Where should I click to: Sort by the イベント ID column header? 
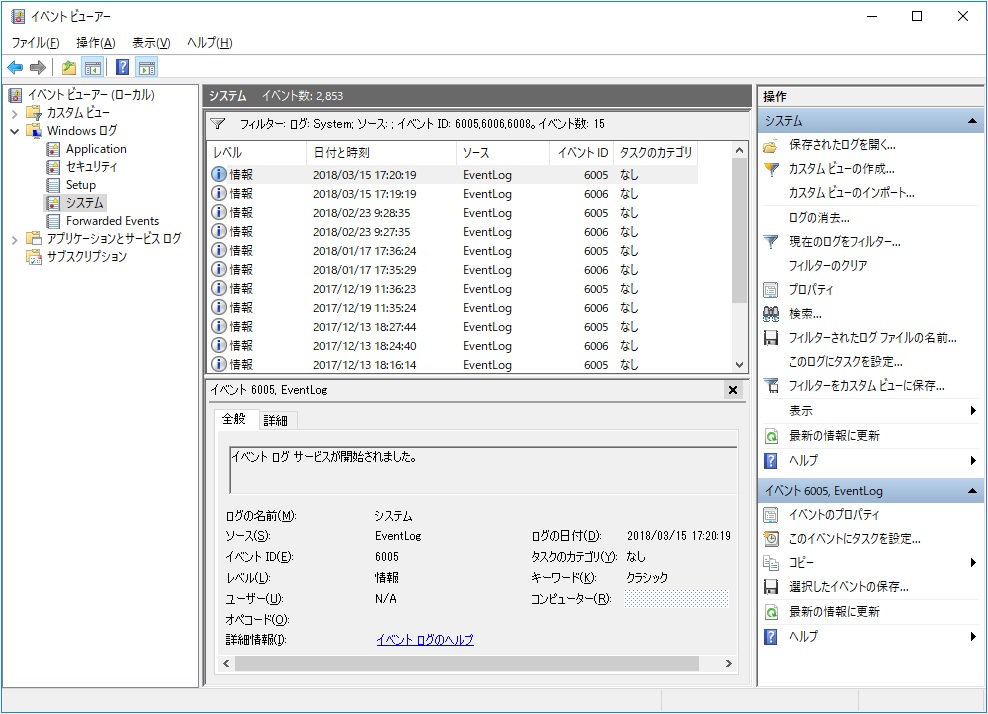click(x=582, y=153)
